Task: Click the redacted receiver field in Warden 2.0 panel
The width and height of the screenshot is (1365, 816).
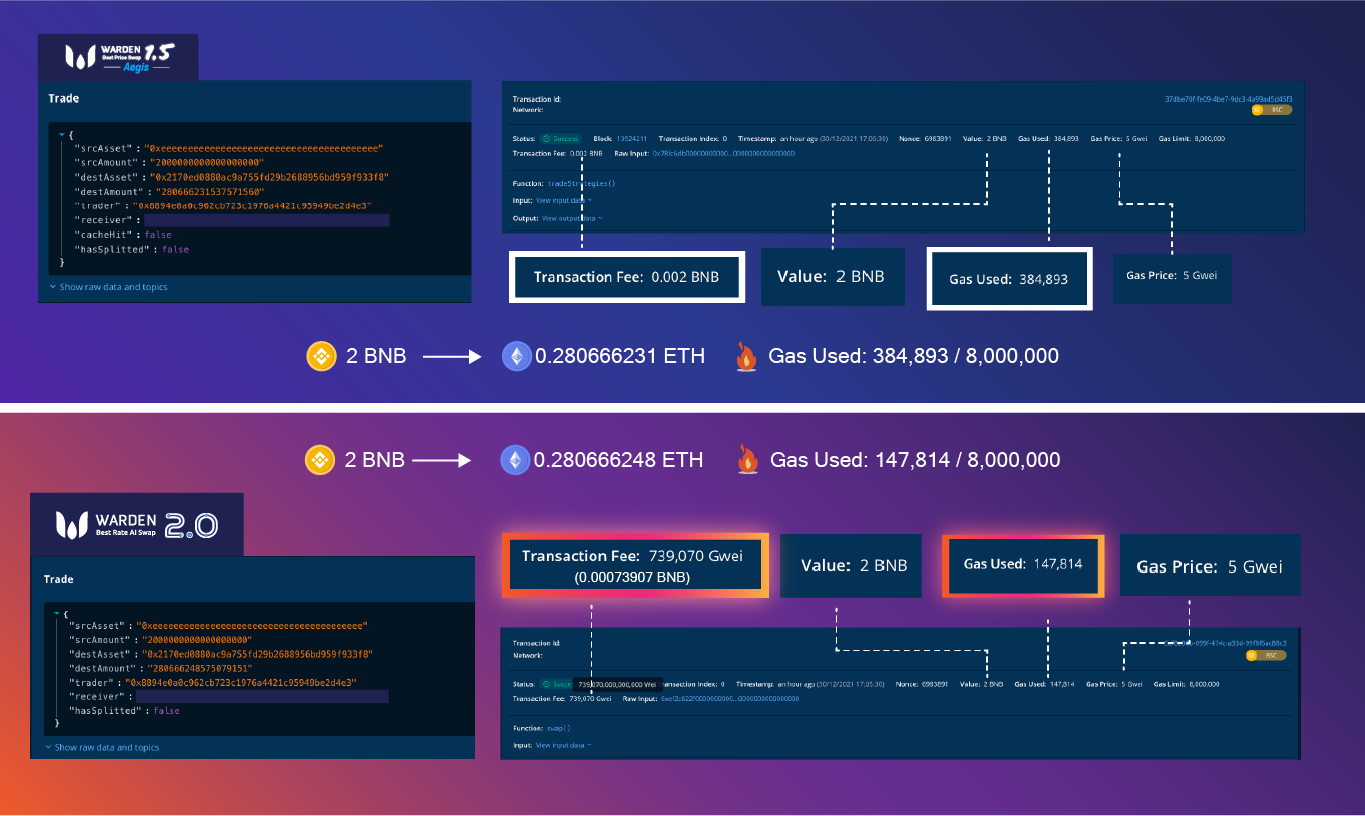Action: [x=262, y=696]
